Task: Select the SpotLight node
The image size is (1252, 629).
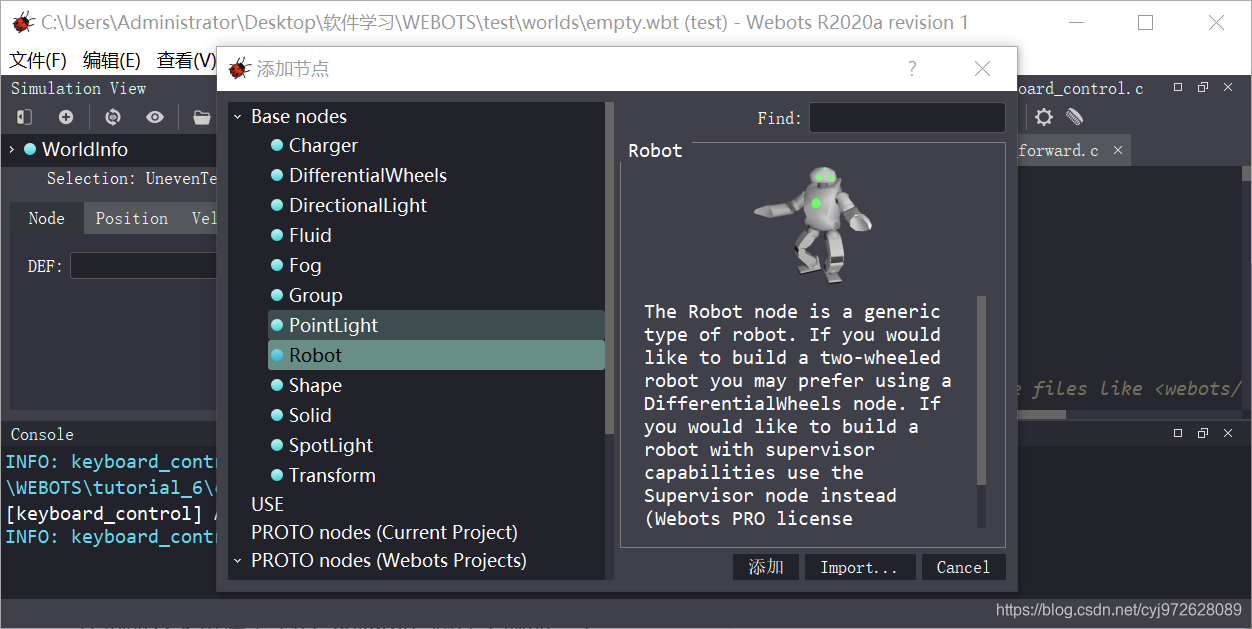Action: [331, 446]
